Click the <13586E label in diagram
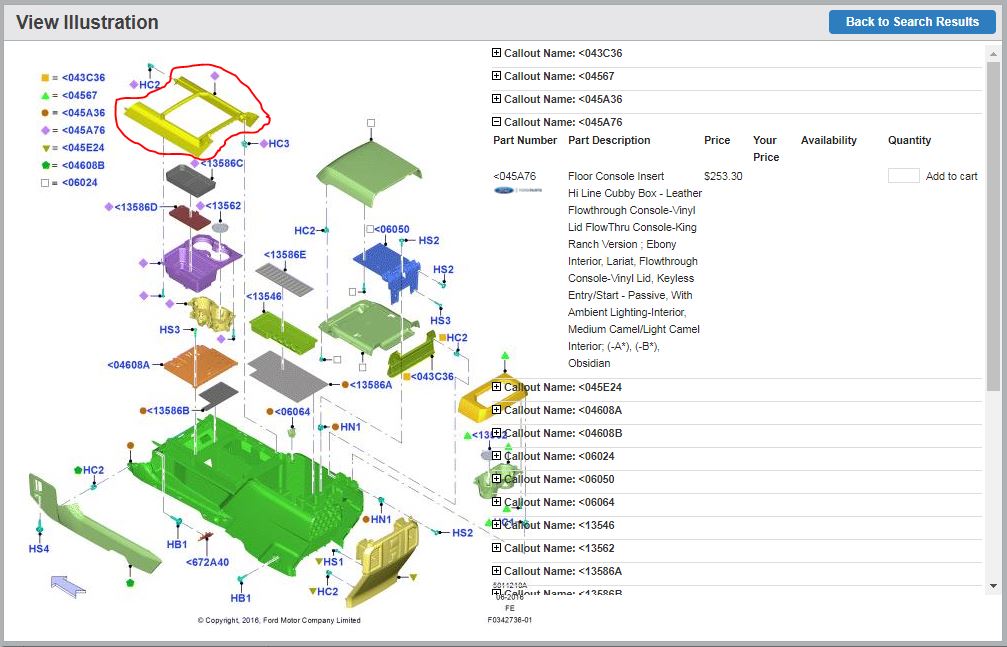 click(285, 254)
